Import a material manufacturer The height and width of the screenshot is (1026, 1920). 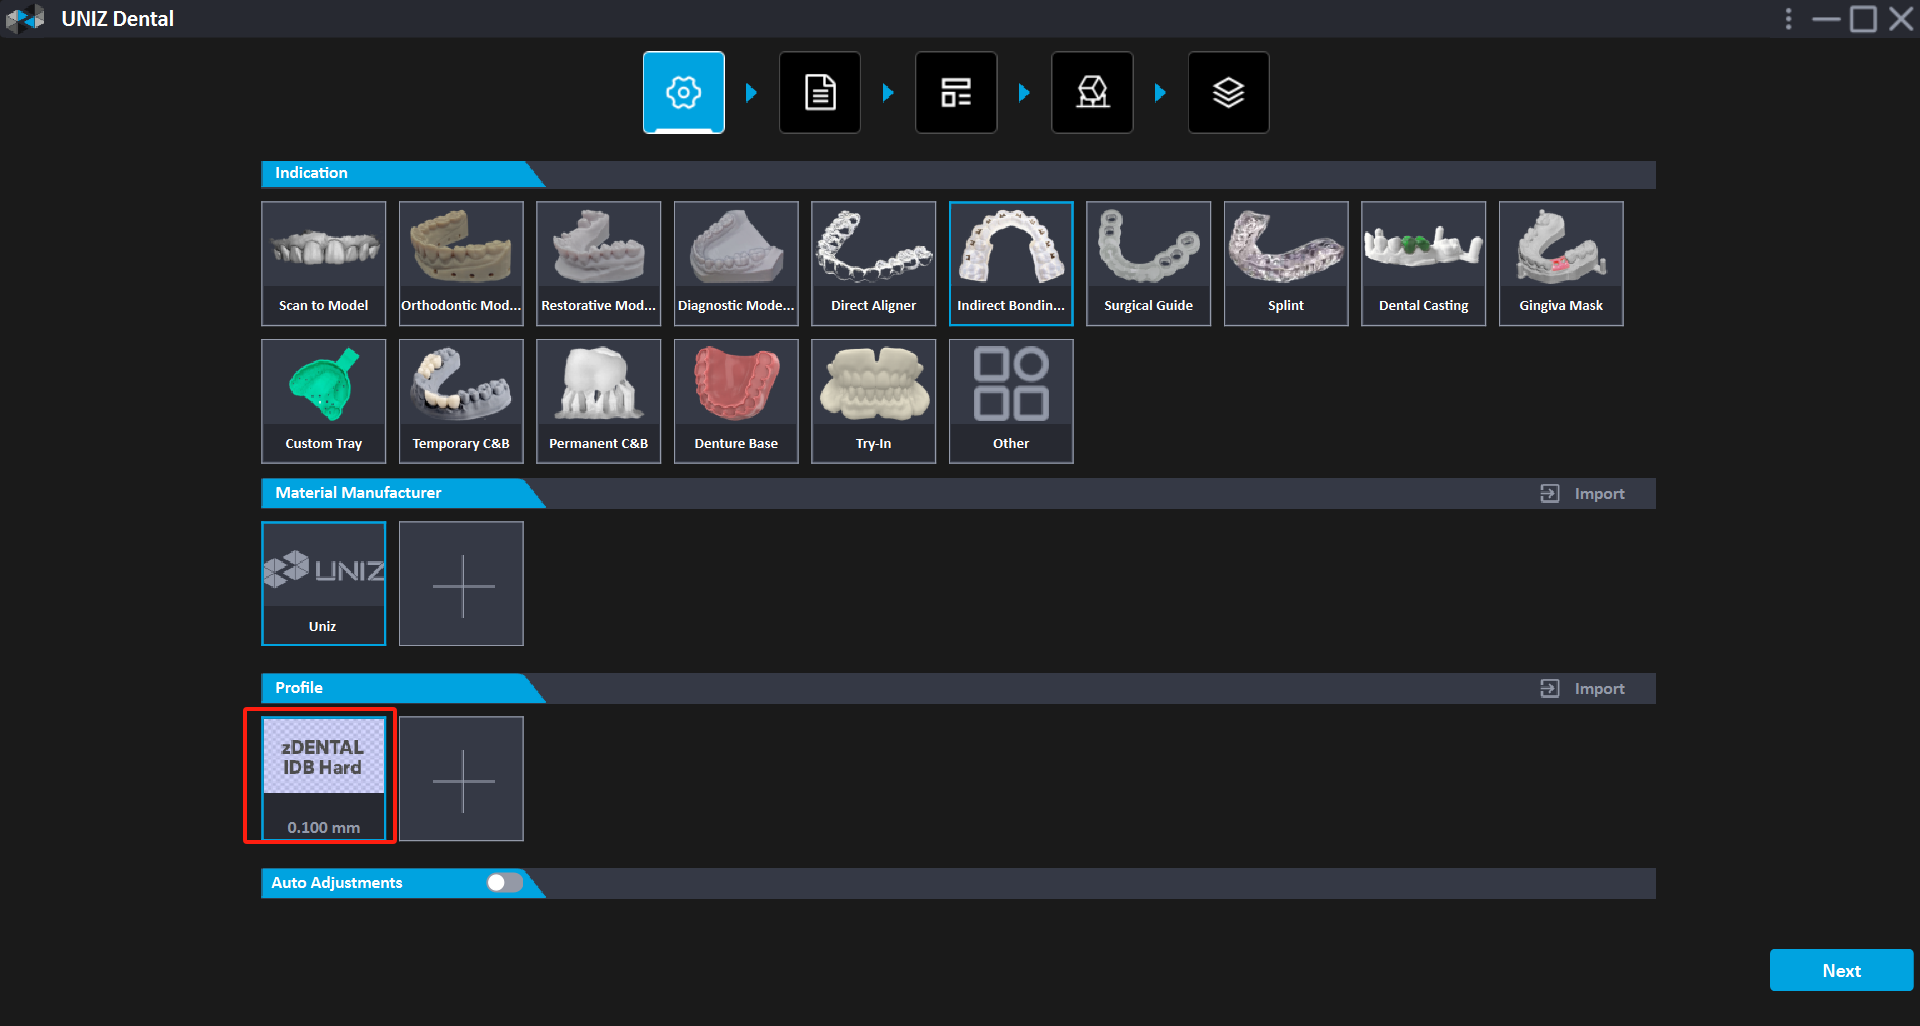(1583, 494)
